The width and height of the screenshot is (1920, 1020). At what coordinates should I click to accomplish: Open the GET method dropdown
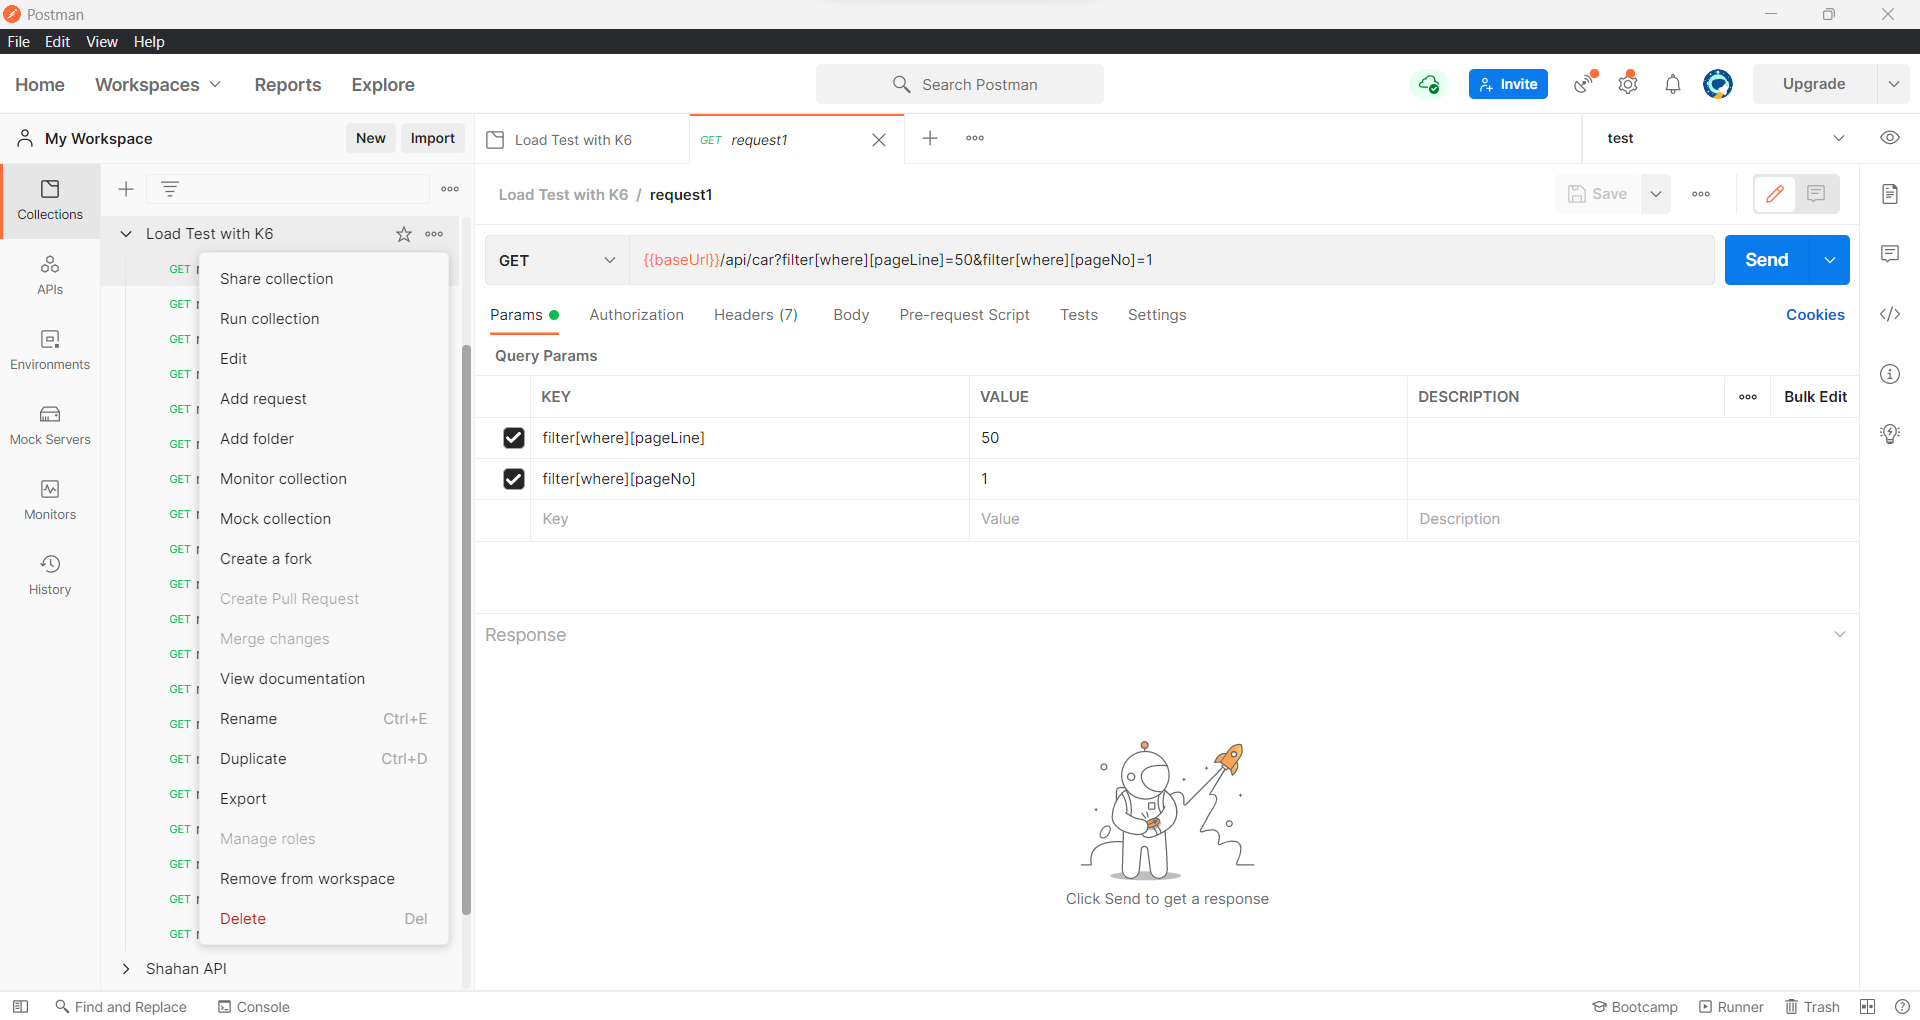pos(556,261)
